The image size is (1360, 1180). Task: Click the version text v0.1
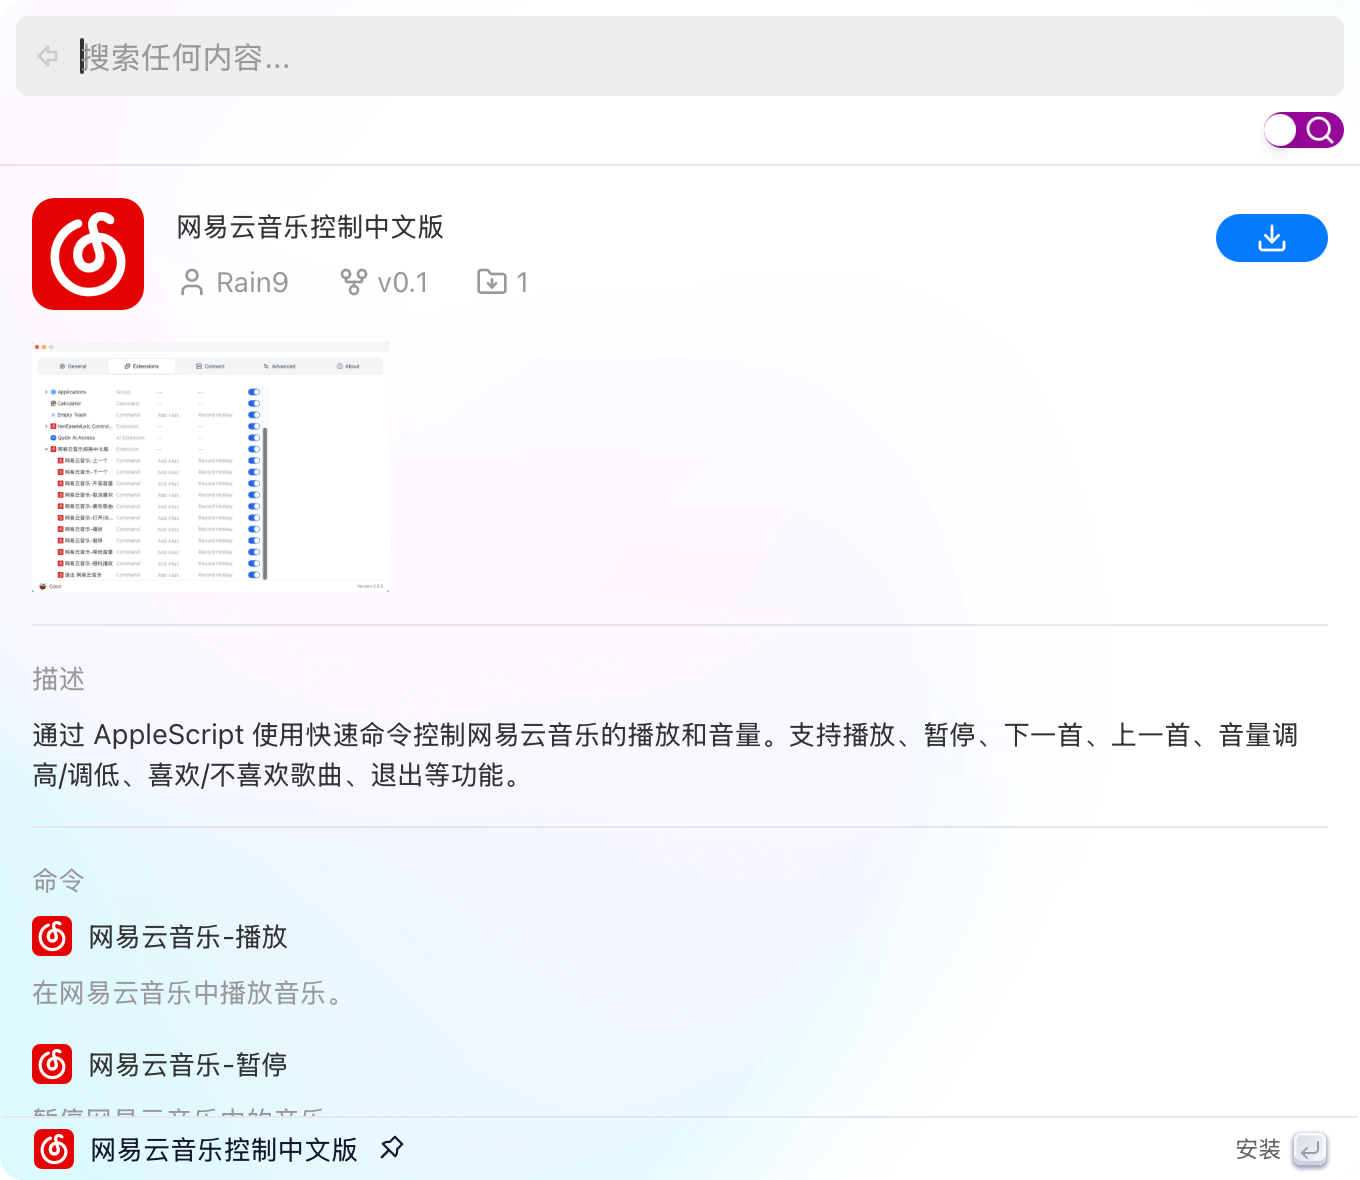(402, 283)
